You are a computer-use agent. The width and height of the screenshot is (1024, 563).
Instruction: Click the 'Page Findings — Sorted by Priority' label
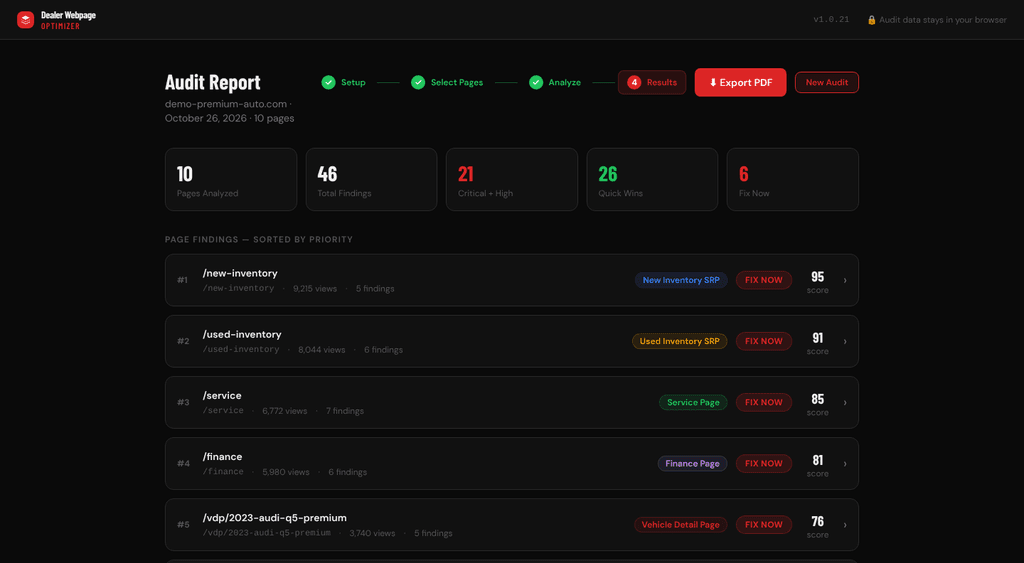pyautogui.click(x=259, y=240)
